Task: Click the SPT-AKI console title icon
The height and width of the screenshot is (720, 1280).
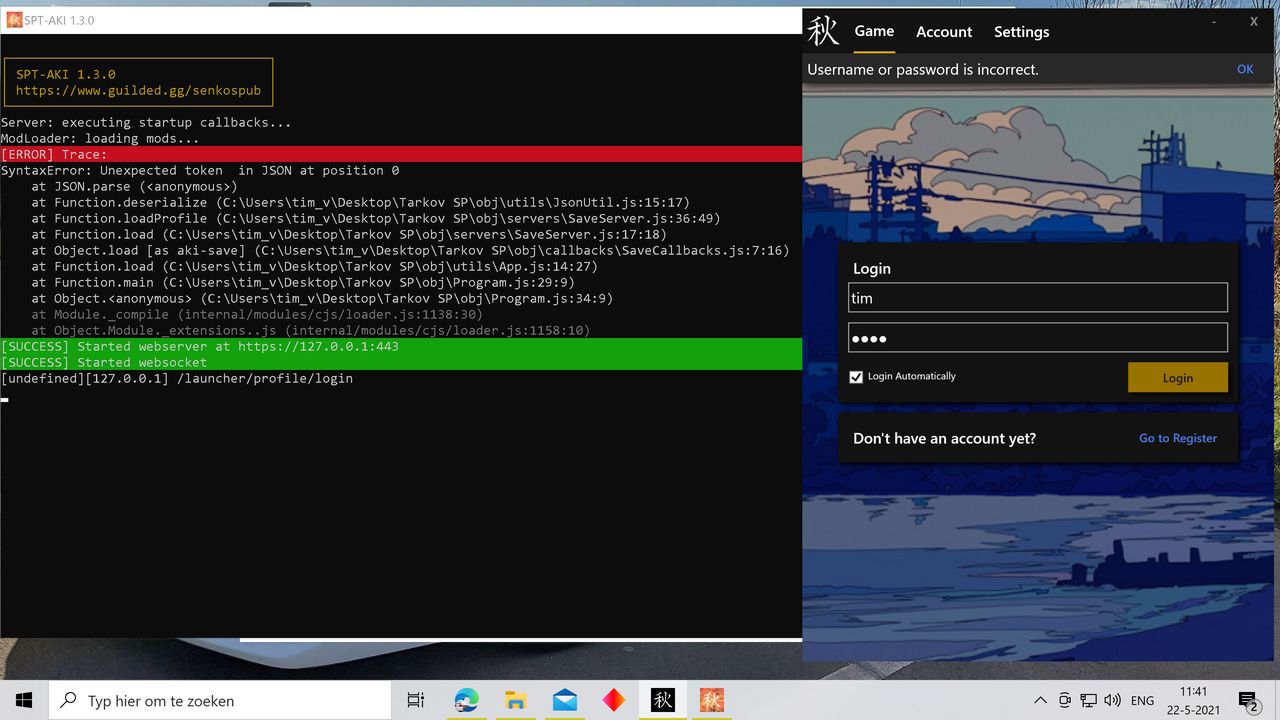Action: 14,20
